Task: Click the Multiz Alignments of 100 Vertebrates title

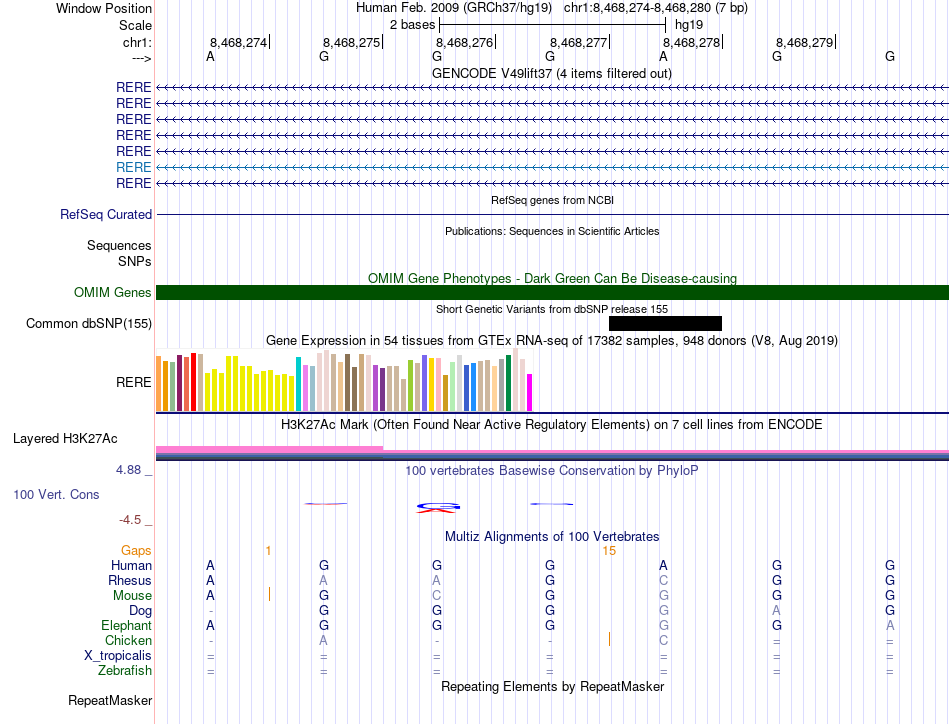Action: click(552, 536)
